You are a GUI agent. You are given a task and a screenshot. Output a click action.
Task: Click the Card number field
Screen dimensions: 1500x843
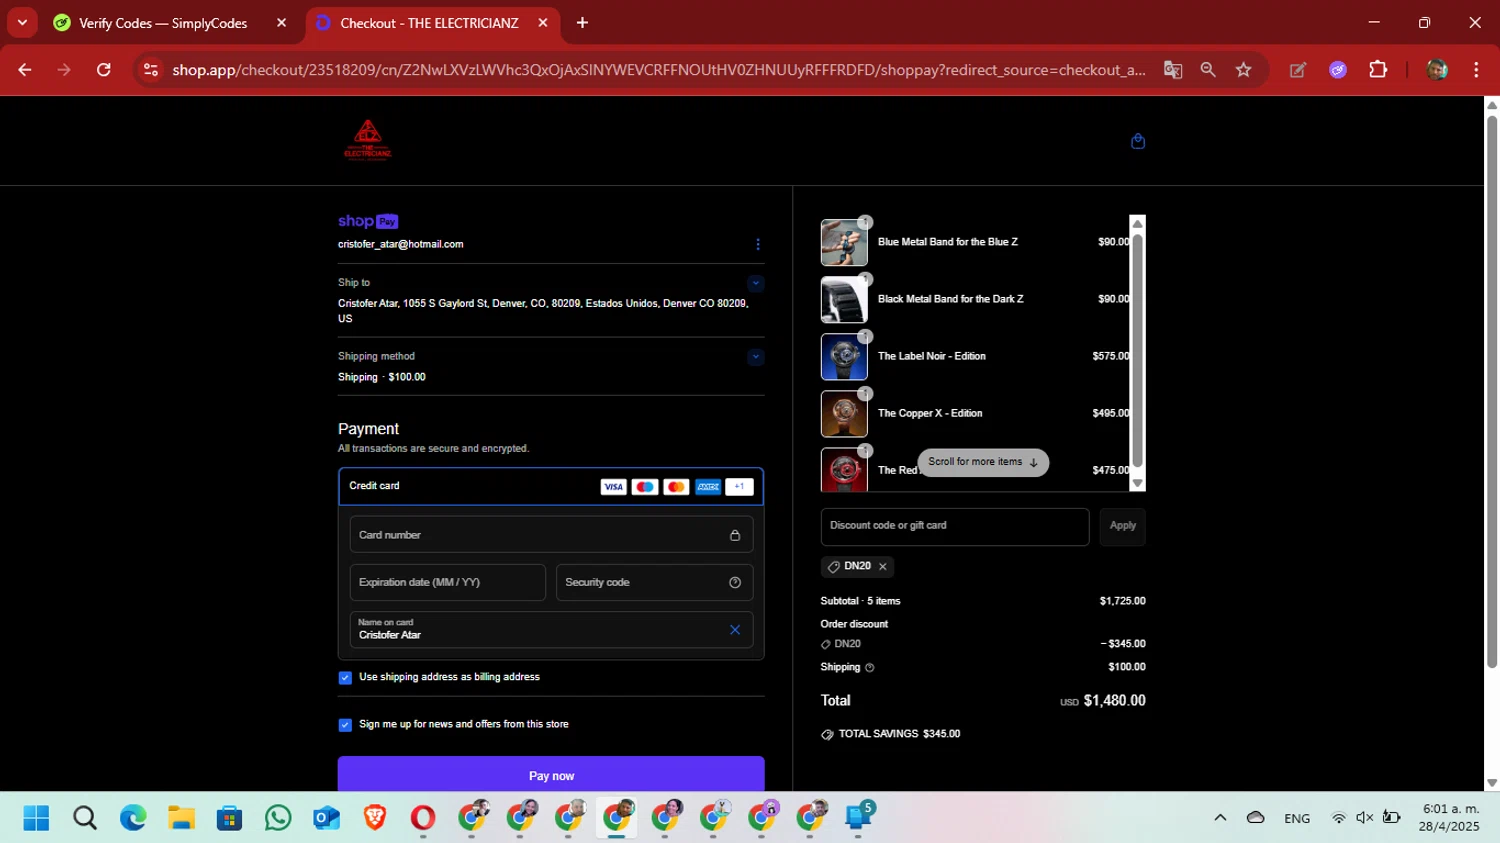point(551,535)
